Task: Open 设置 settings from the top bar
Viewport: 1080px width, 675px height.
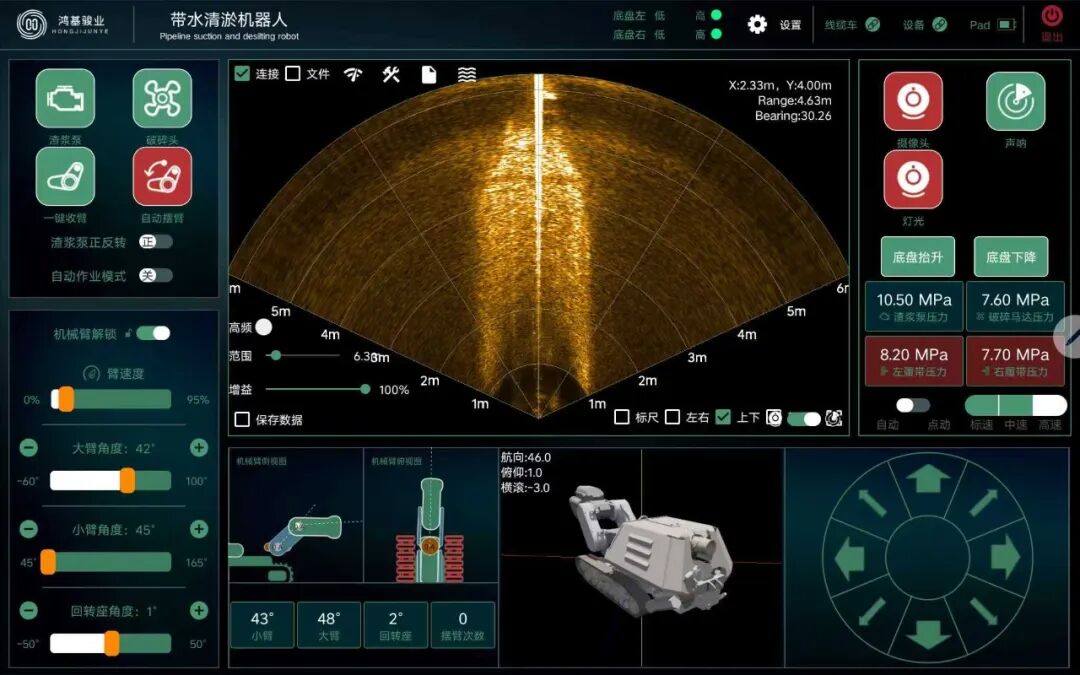Action: point(758,25)
